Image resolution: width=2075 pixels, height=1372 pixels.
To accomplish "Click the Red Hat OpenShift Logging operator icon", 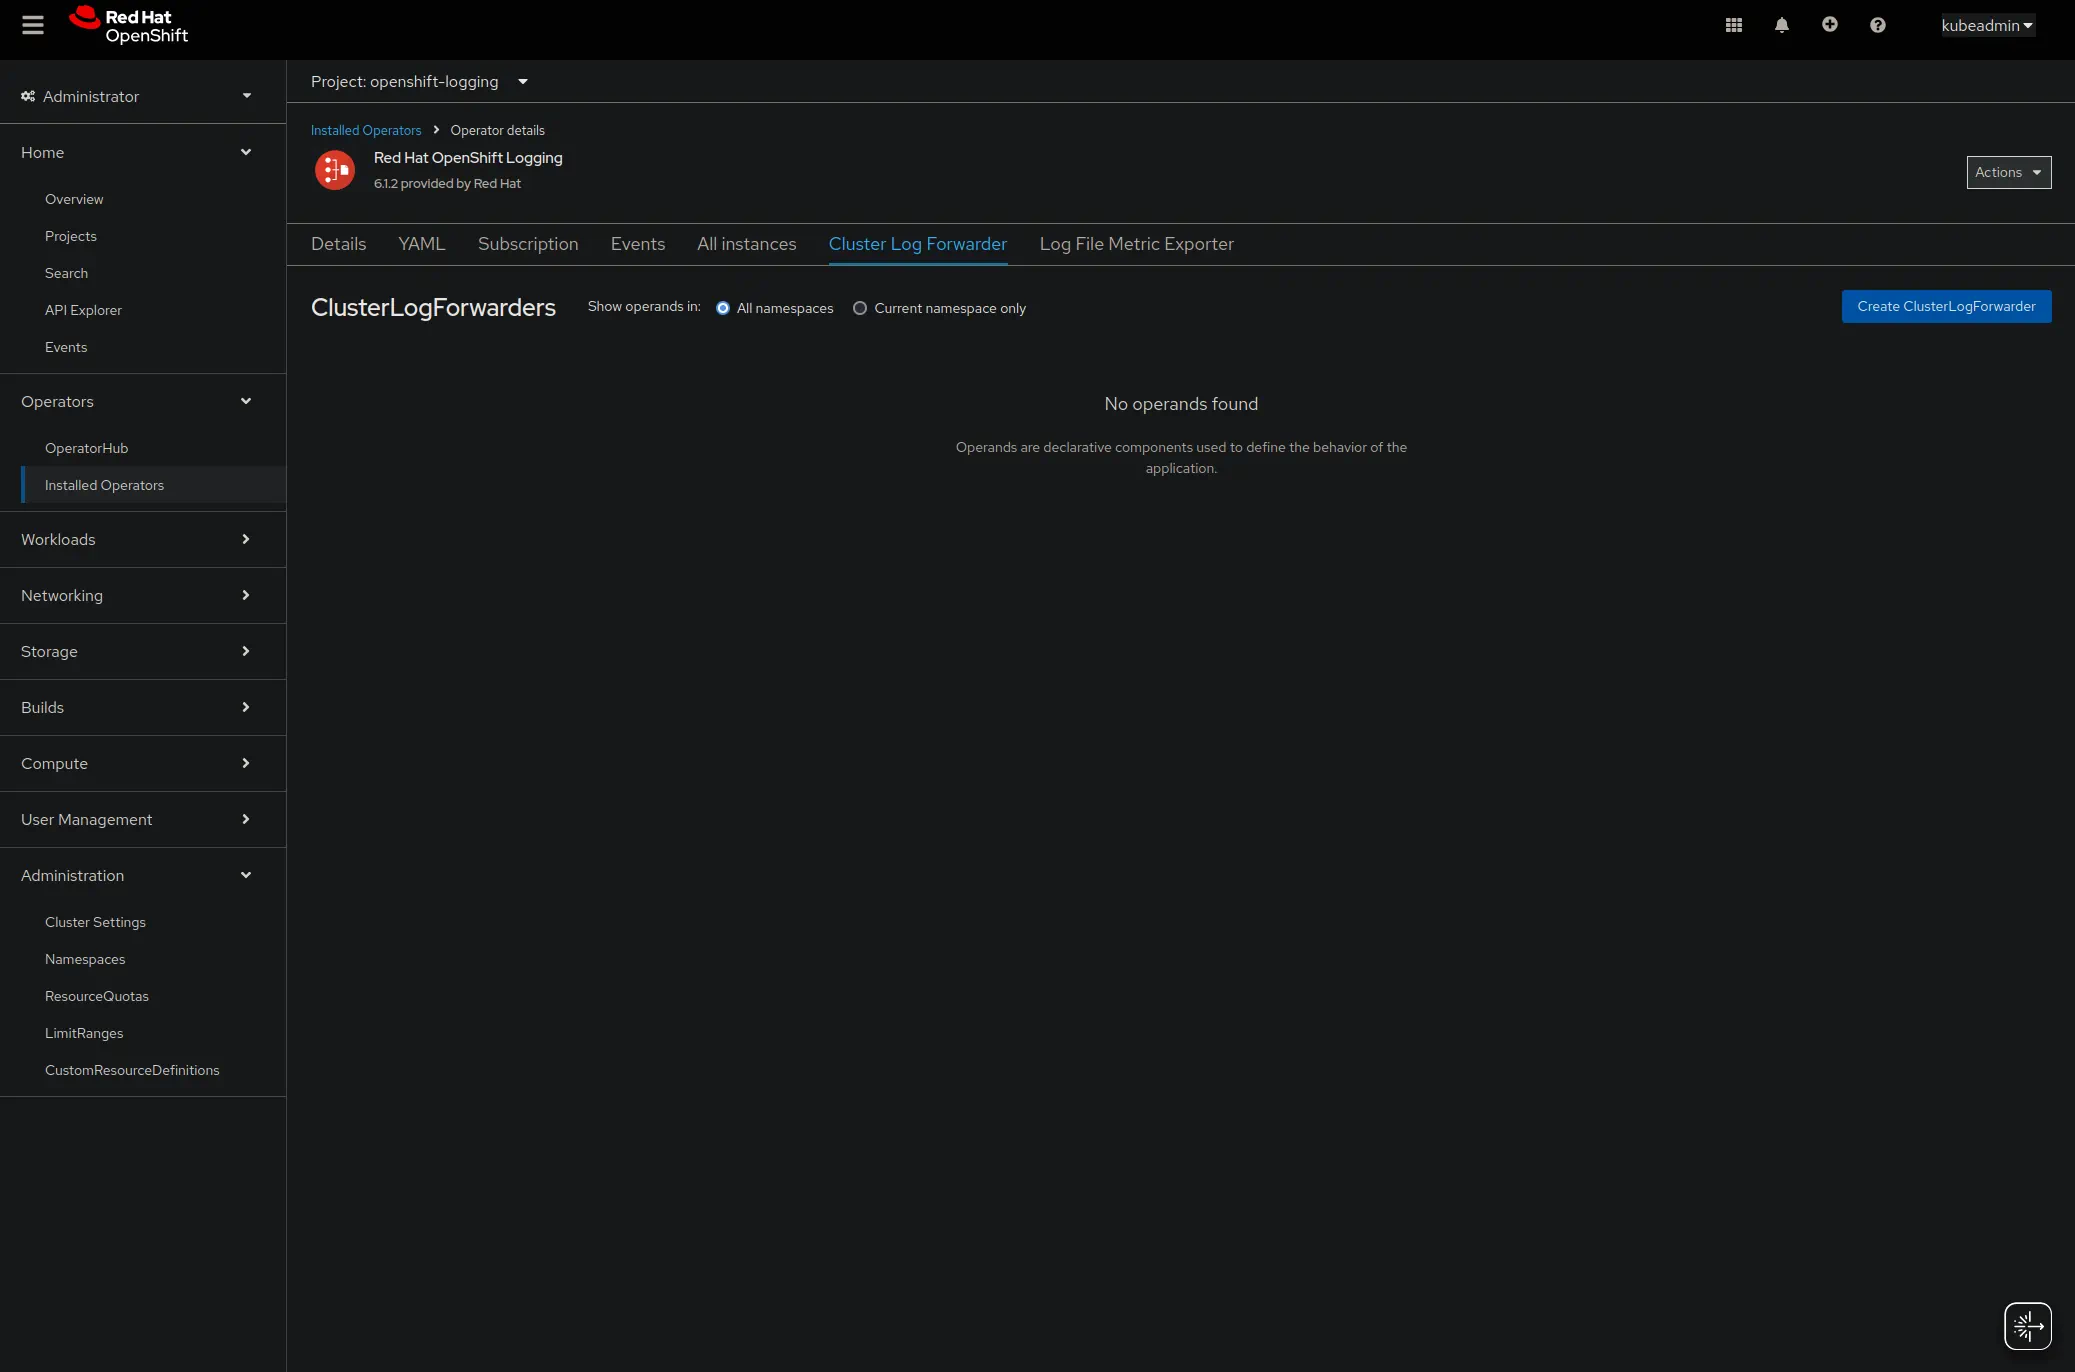I will [x=335, y=170].
